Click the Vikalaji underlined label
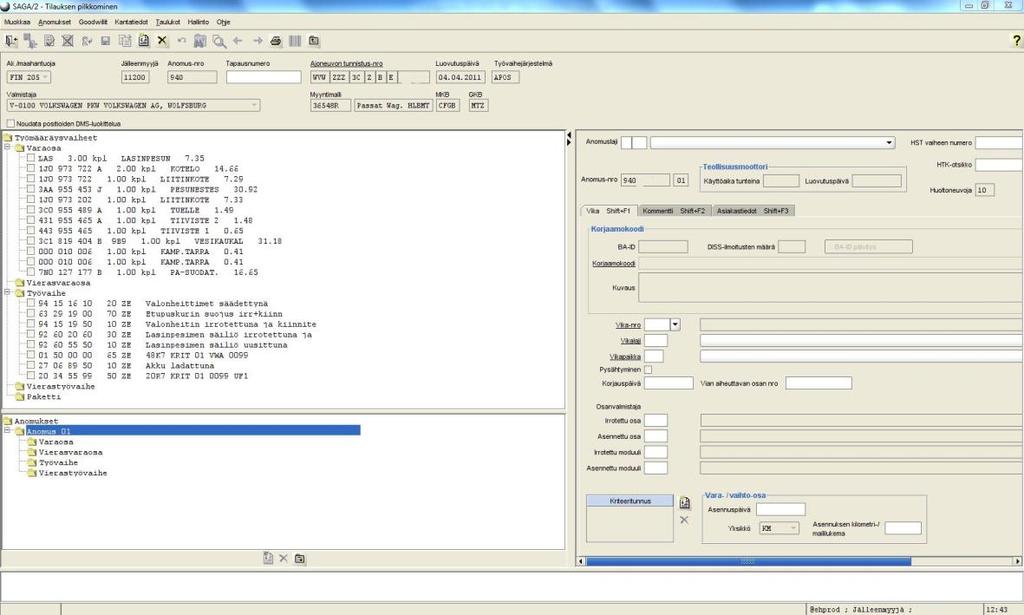This screenshot has width=1024, height=615. point(631,341)
